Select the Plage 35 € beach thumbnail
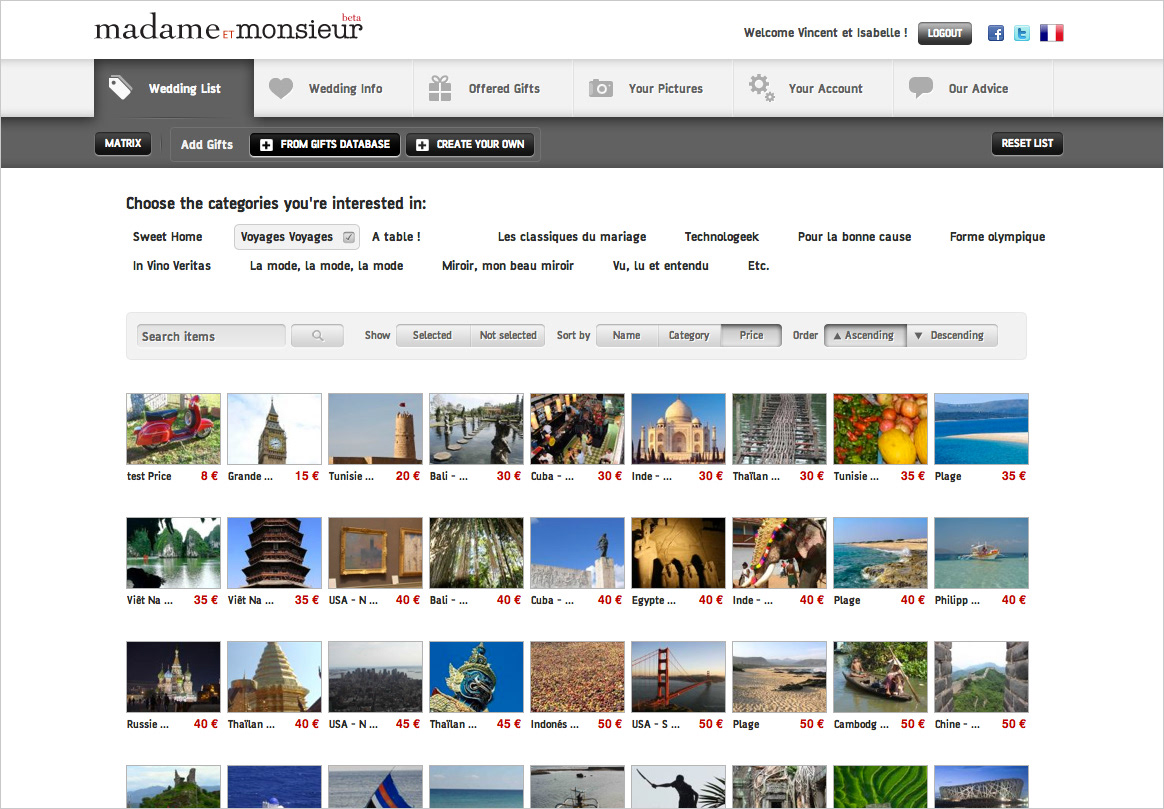This screenshot has height=809, width=1164. (981, 429)
